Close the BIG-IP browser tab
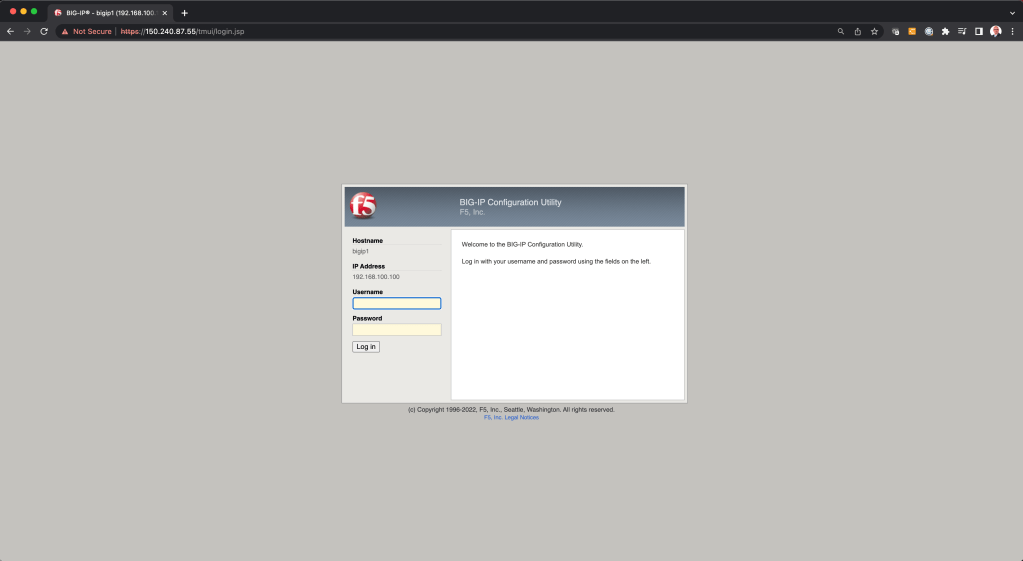This screenshot has height=561, width=1023. click(165, 12)
